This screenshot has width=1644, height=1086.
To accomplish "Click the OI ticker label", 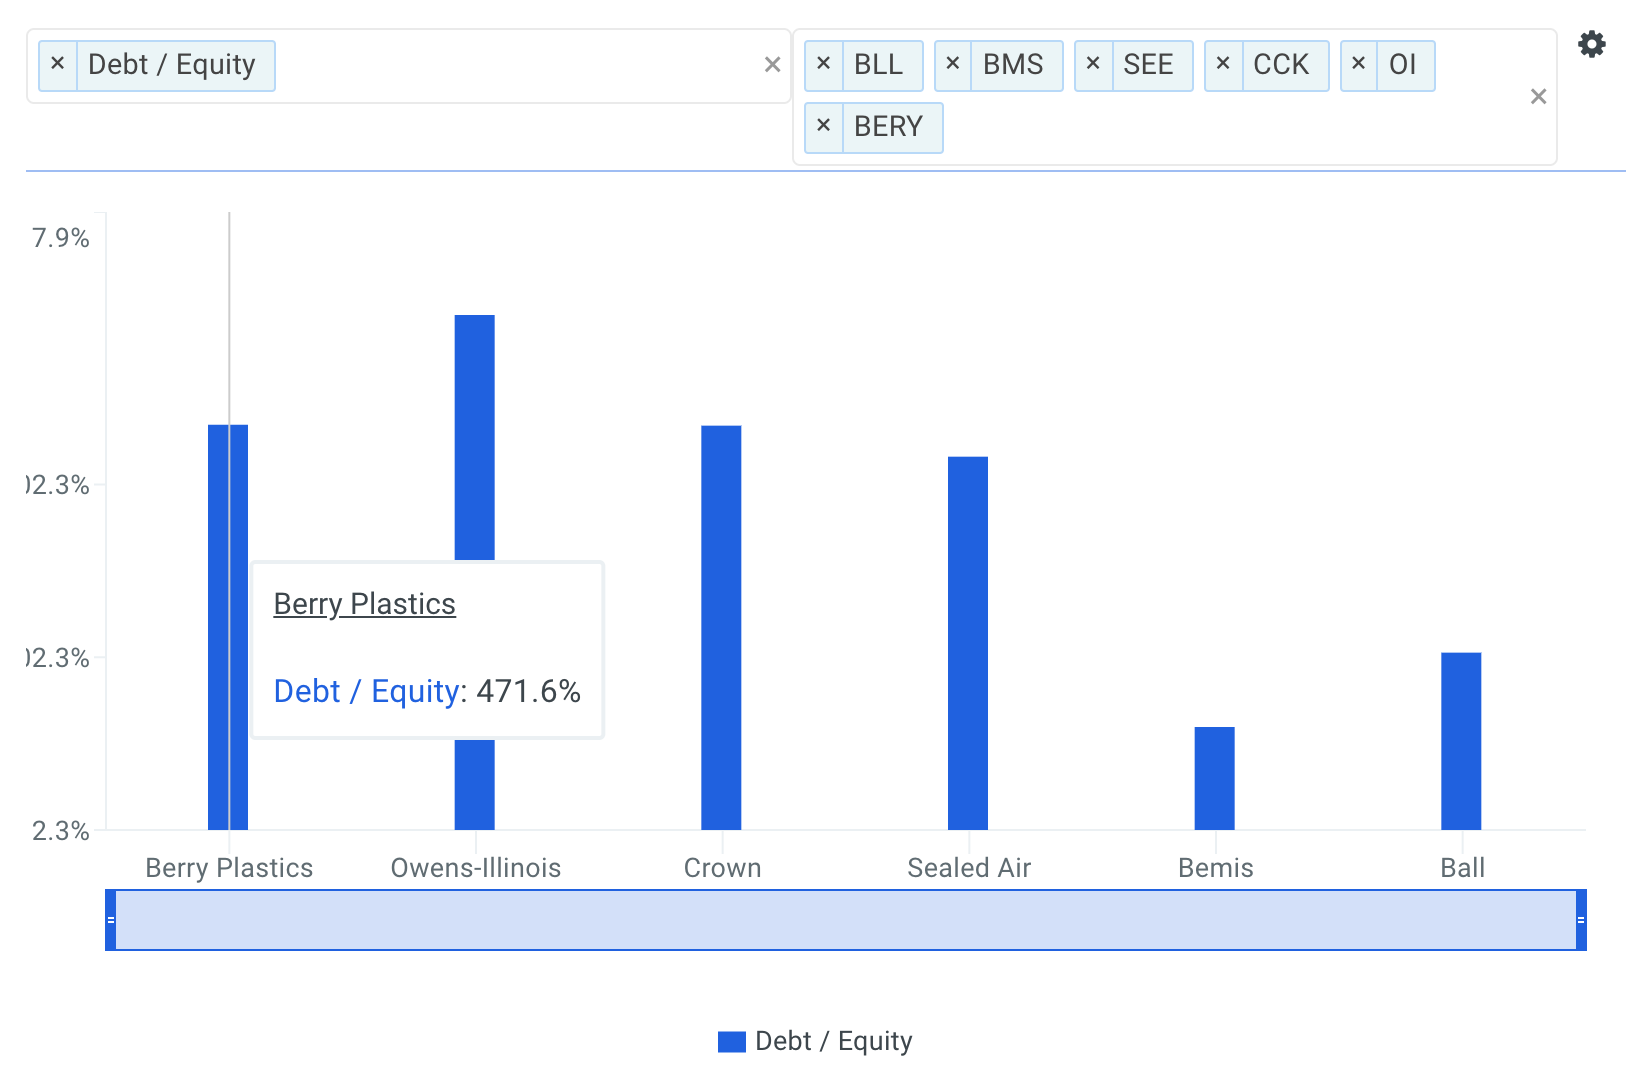I will tap(1402, 64).
